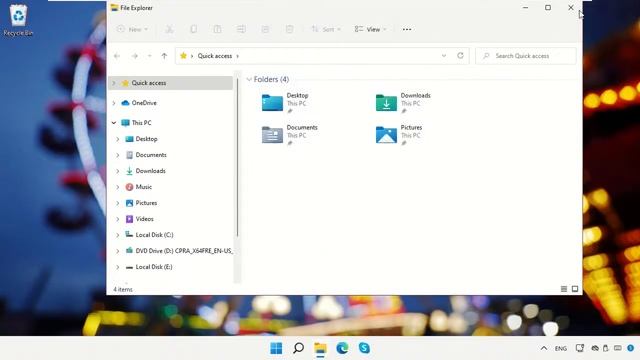Image resolution: width=640 pixels, height=360 pixels.
Task: Open the See more three-dots menu
Action: click(407, 29)
